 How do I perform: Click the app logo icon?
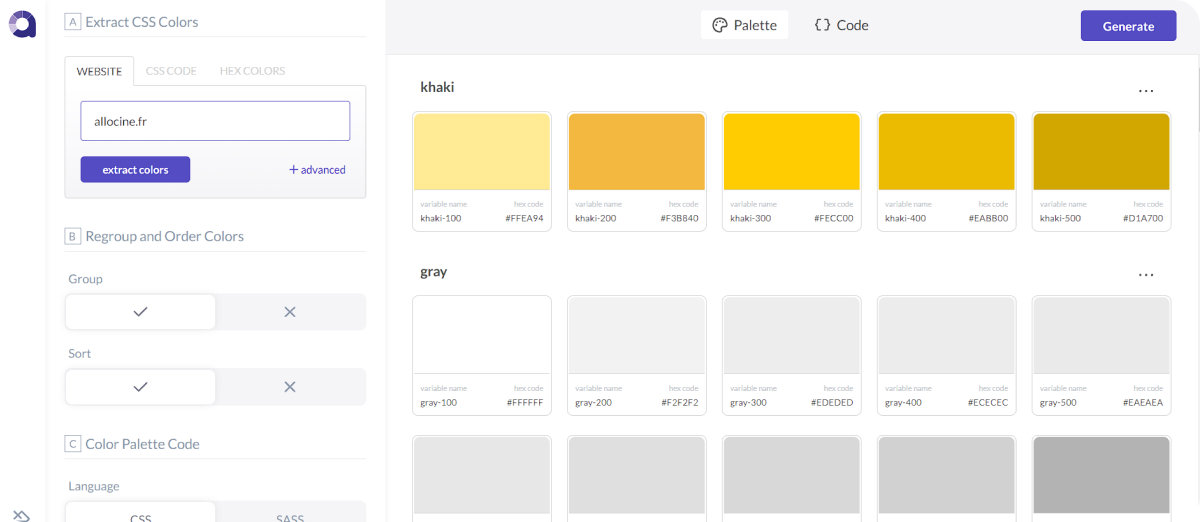(x=22, y=25)
